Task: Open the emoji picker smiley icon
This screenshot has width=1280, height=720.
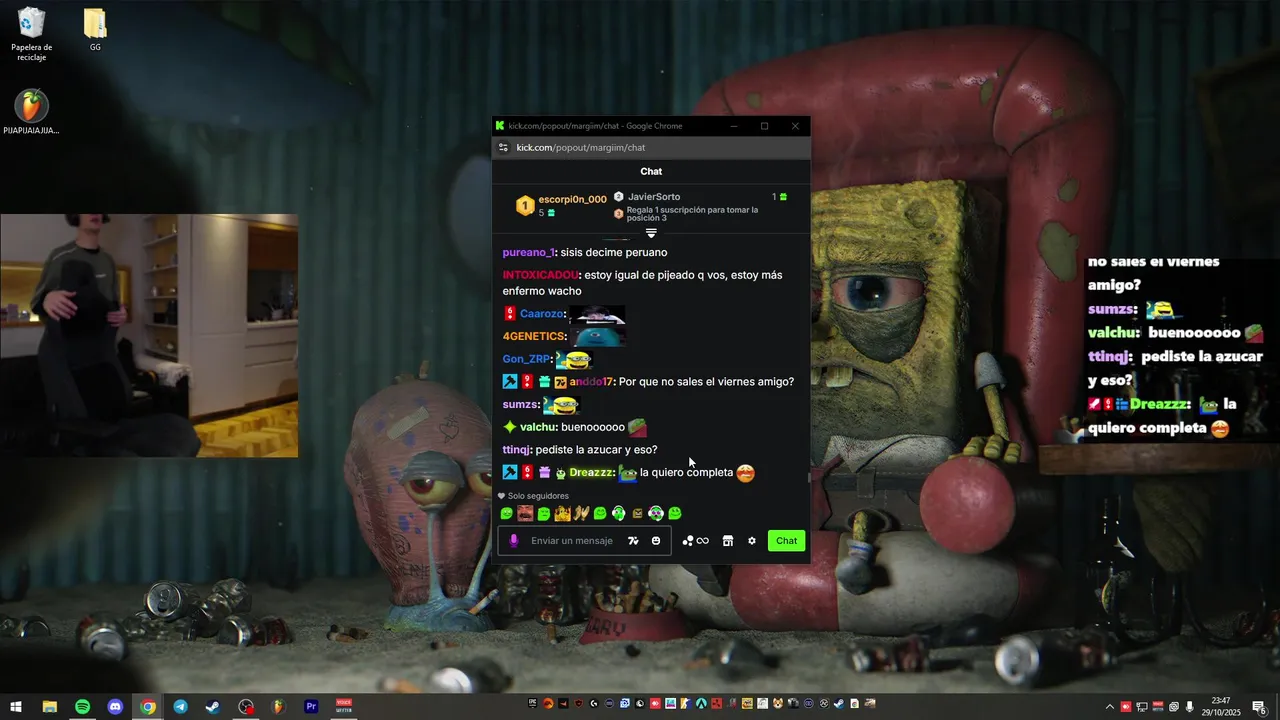Action: pyautogui.click(x=656, y=541)
